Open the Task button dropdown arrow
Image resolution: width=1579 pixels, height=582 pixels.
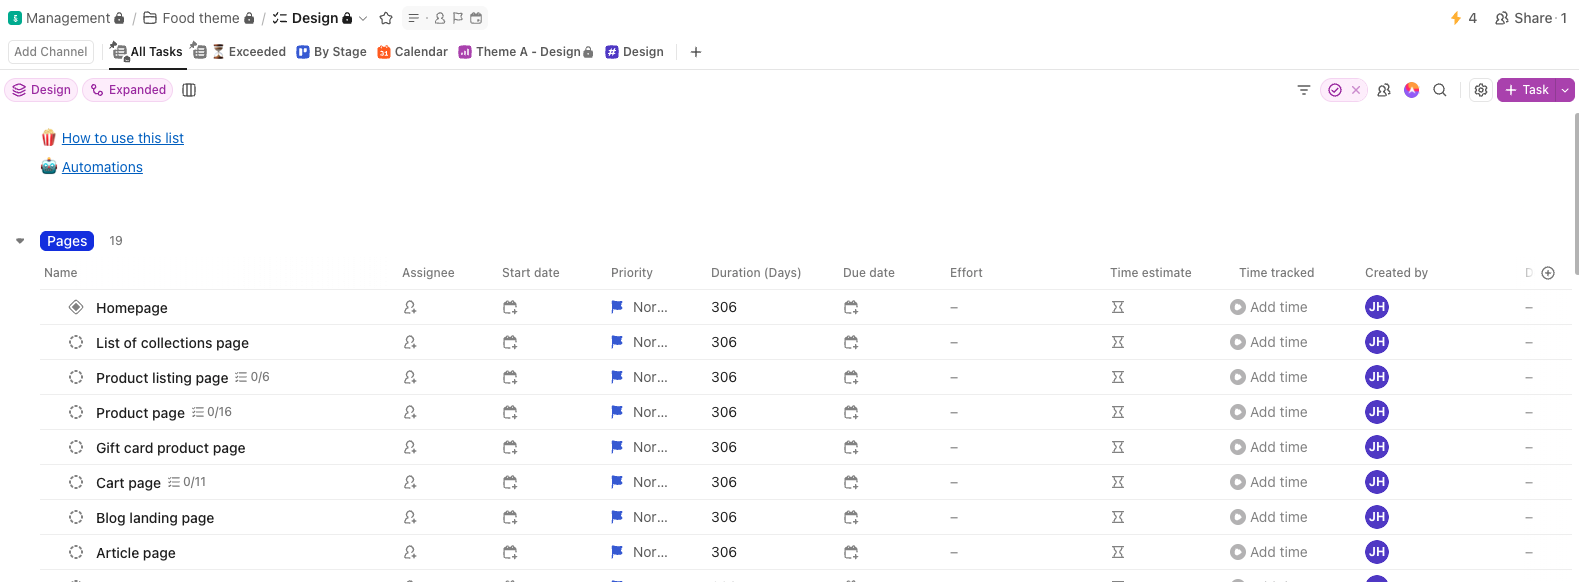pyautogui.click(x=1565, y=90)
